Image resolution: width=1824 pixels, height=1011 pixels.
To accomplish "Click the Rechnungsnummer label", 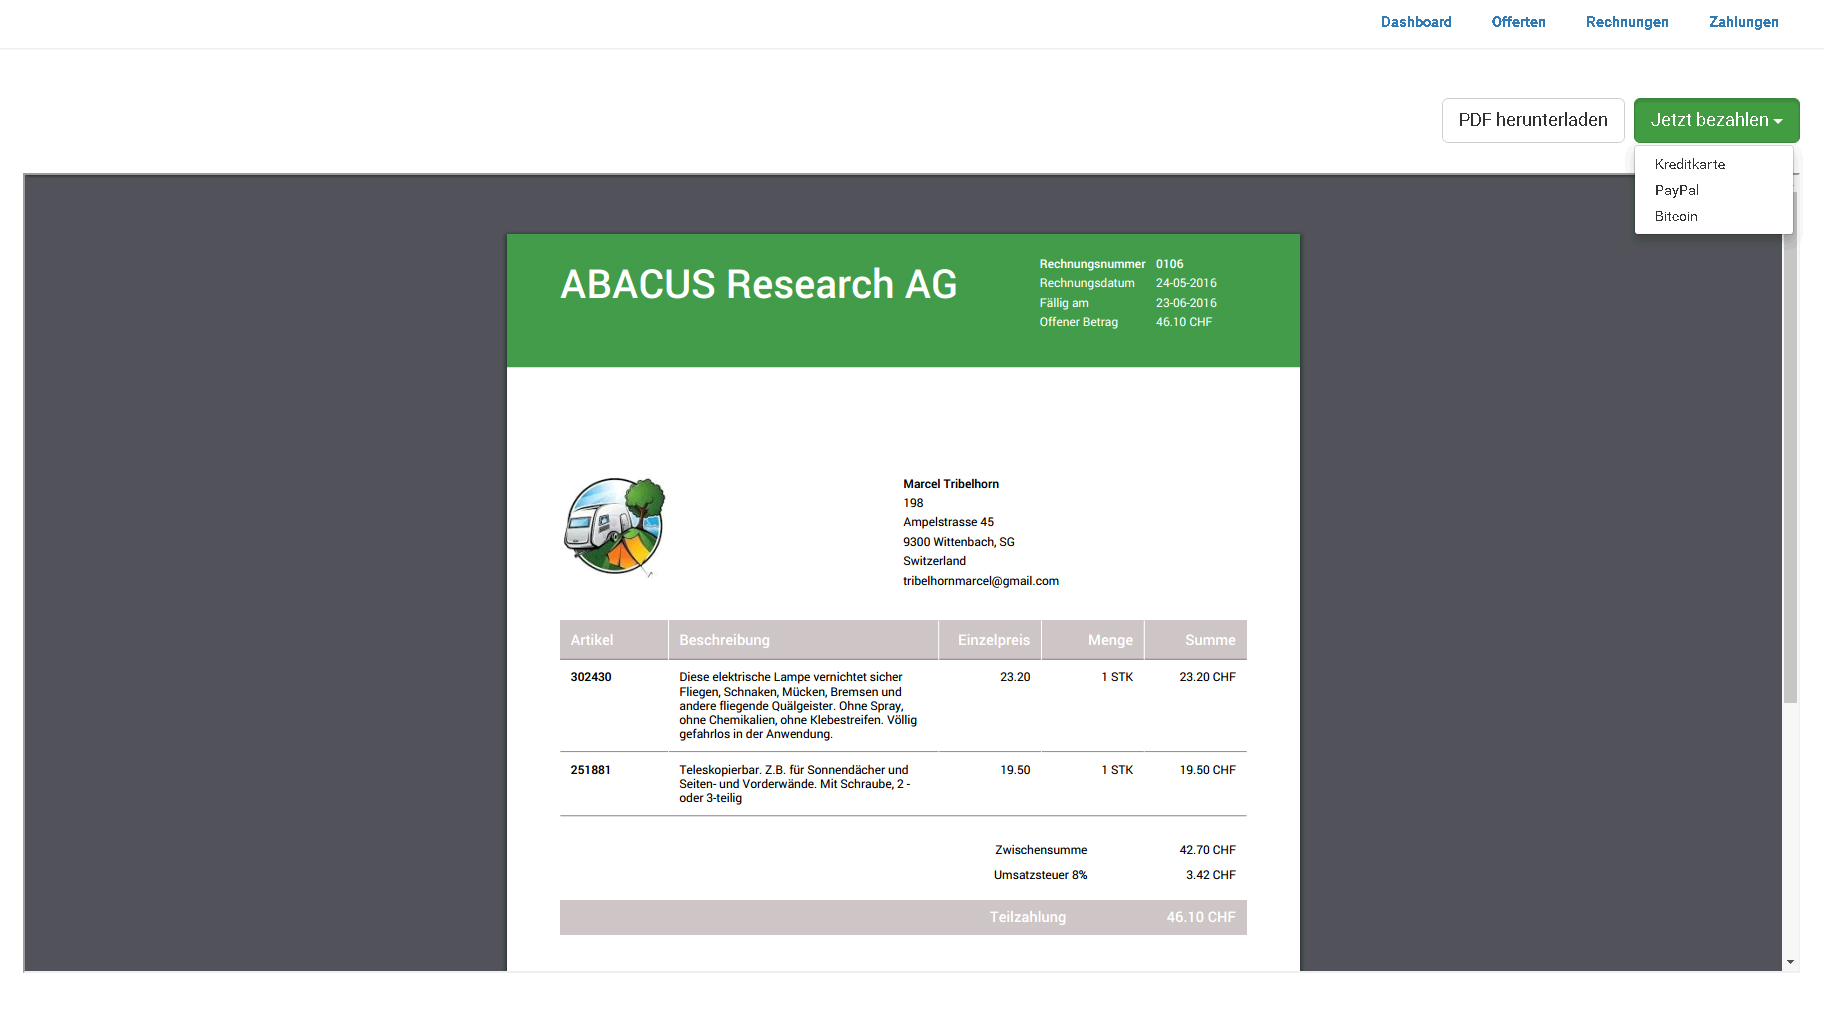I will tap(1092, 264).
